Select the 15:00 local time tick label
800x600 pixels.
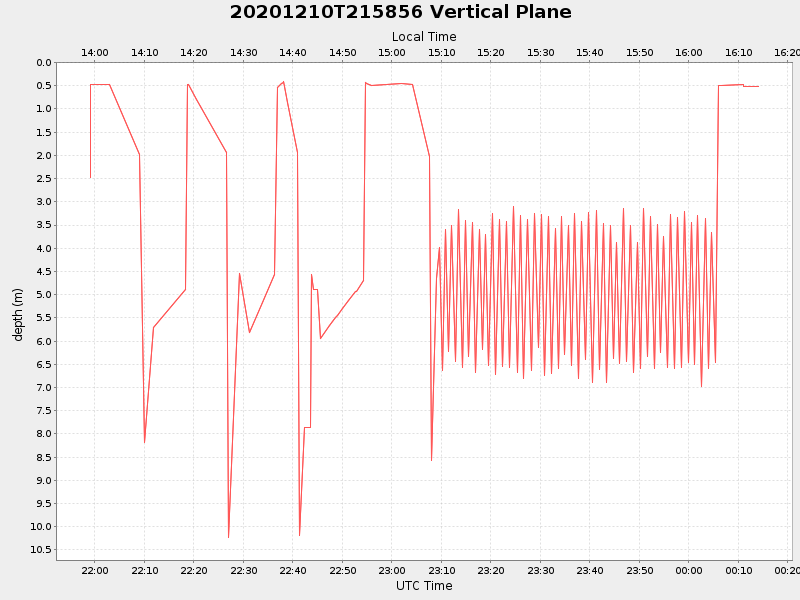pos(392,53)
